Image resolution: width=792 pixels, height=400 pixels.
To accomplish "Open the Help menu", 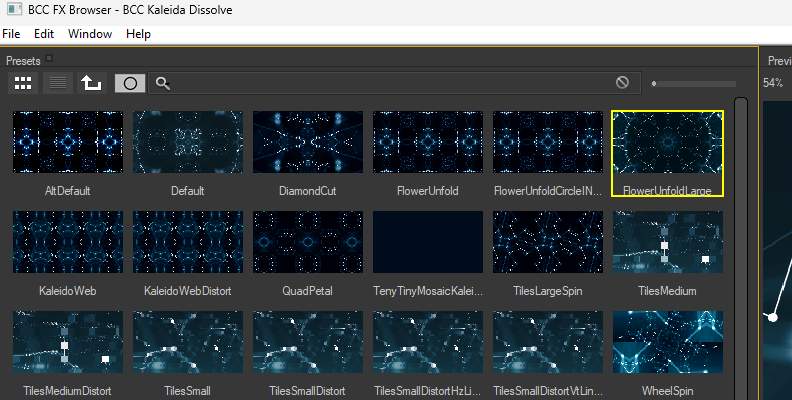I will click(138, 34).
